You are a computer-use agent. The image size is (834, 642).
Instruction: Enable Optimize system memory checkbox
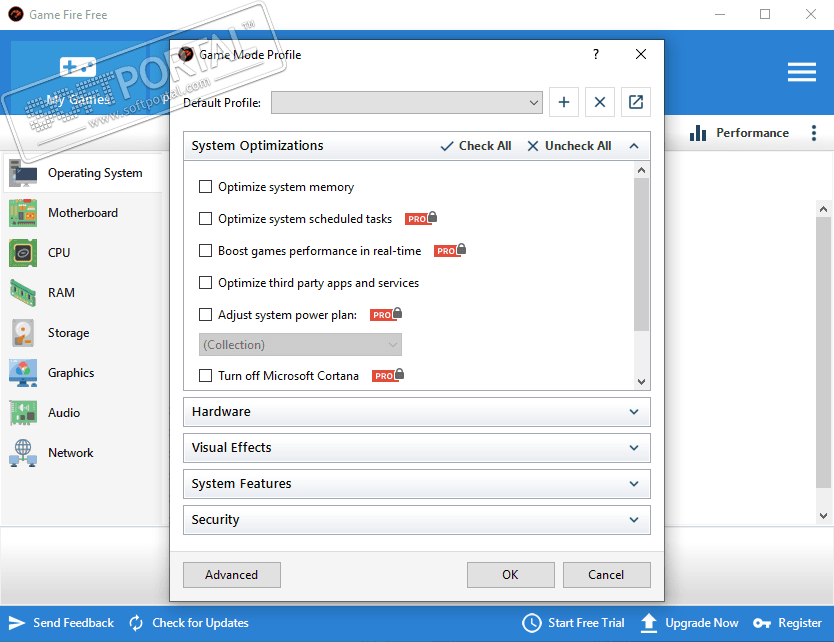point(205,187)
